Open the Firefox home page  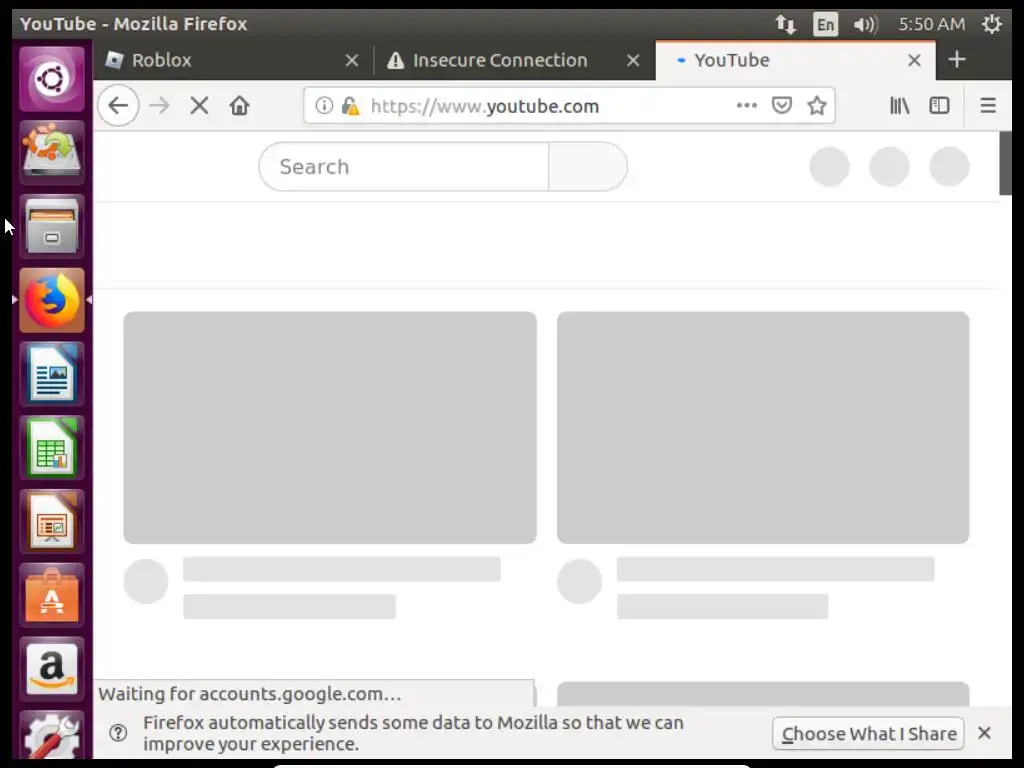pyautogui.click(x=239, y=105)
